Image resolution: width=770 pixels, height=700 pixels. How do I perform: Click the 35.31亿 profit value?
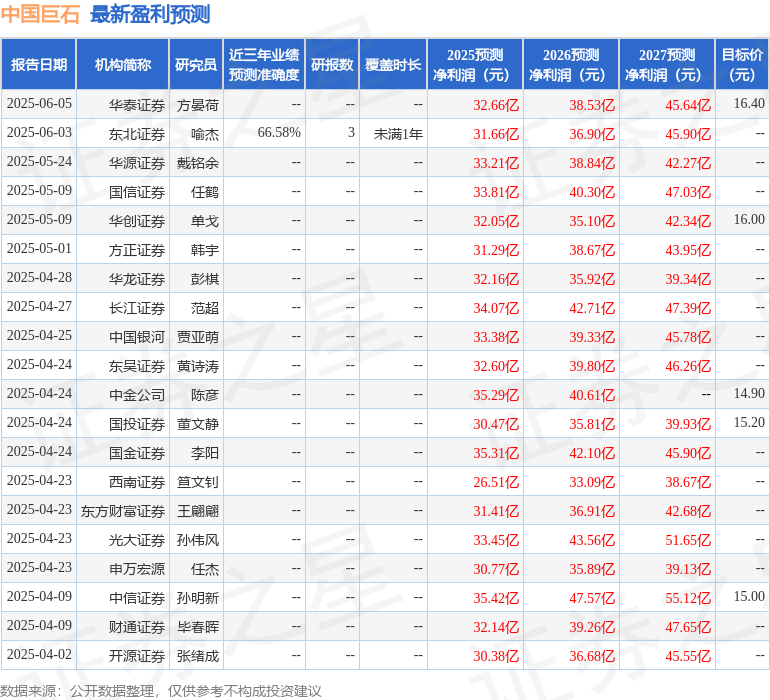[496, 453]
